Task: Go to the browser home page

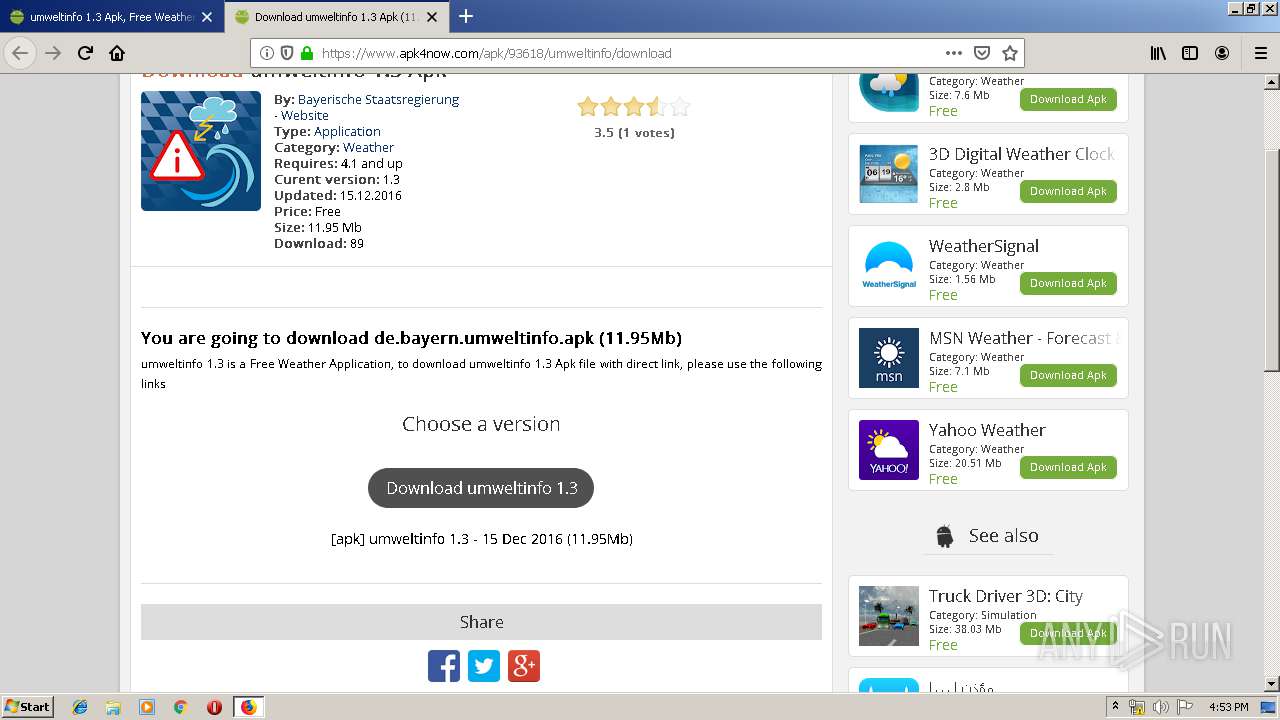Action: [x=117, y=53]
